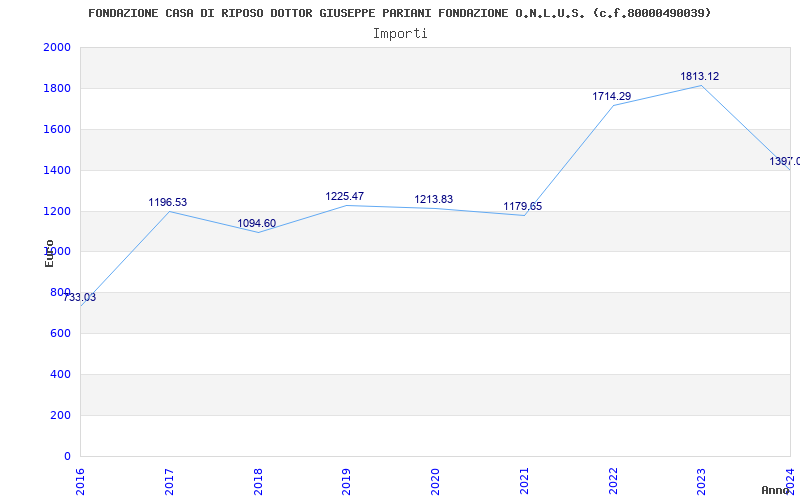This screenshot has height=500, width=800.
Task: Click the Importi chart subtitle
Action: pyautogui.click(x=400, y=34)
